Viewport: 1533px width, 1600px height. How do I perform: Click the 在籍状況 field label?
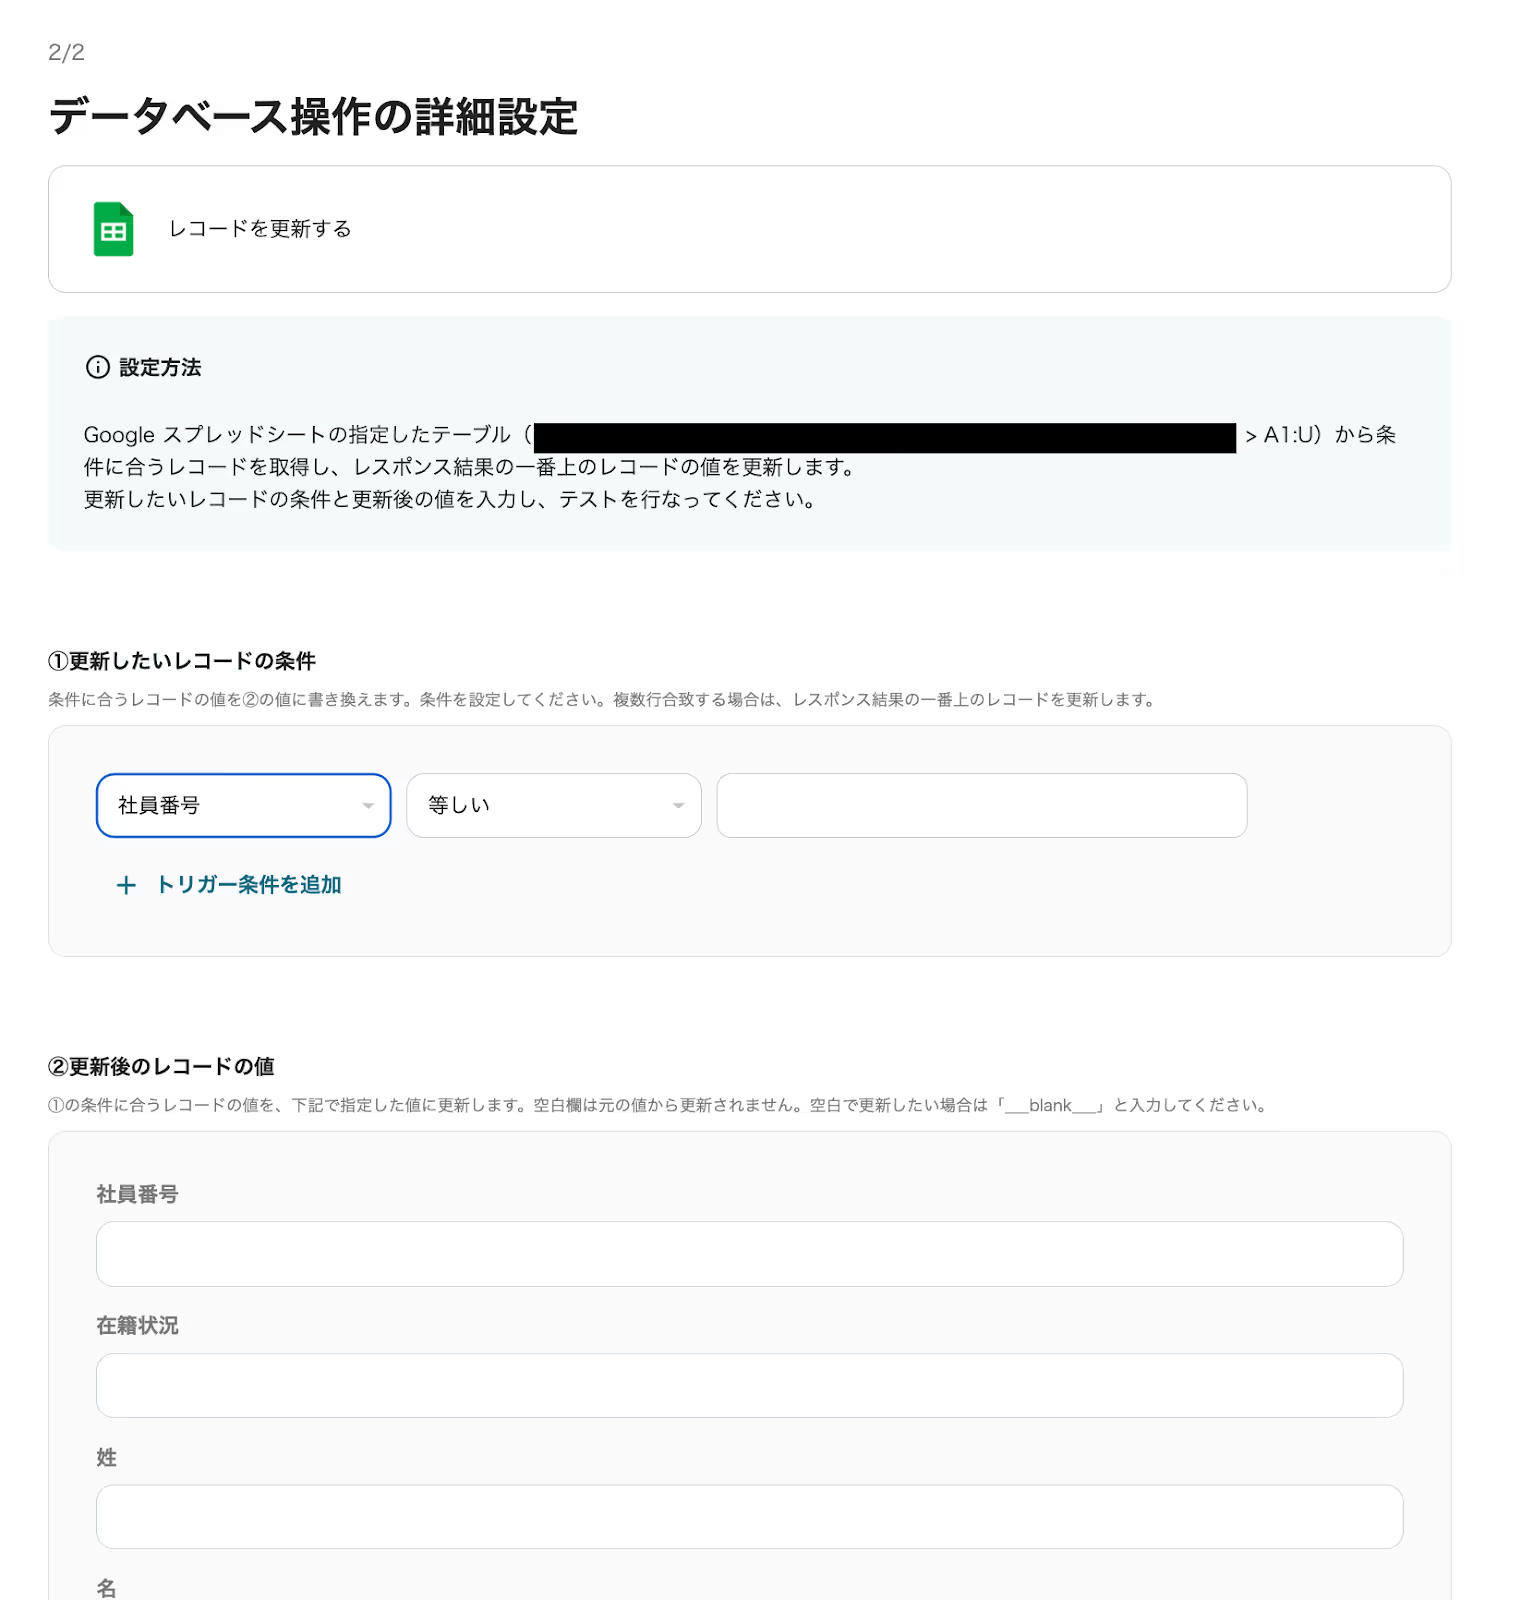pyautogui.click(x=137, y=1325)
